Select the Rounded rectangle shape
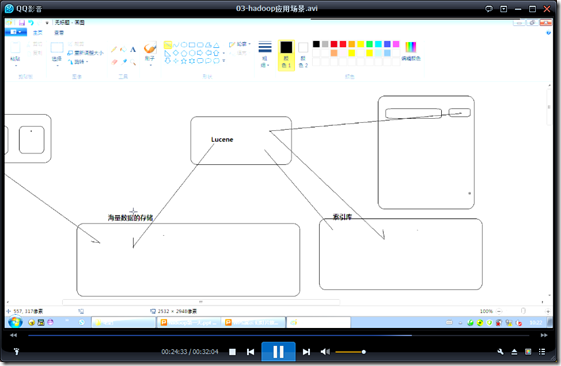The height and width of the screenshot is (366, 561). (x=200, y=45)
